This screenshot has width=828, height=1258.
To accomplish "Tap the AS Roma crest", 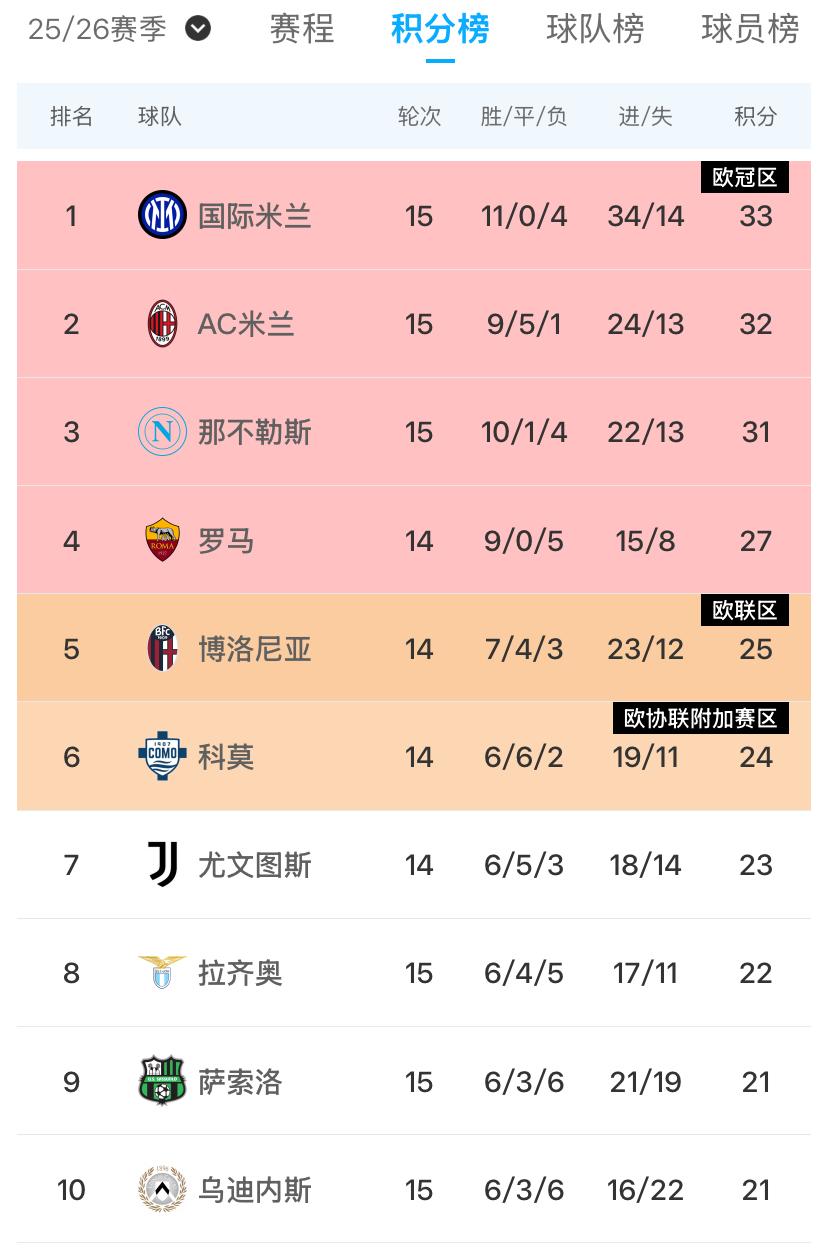I will tap(162, 540).
